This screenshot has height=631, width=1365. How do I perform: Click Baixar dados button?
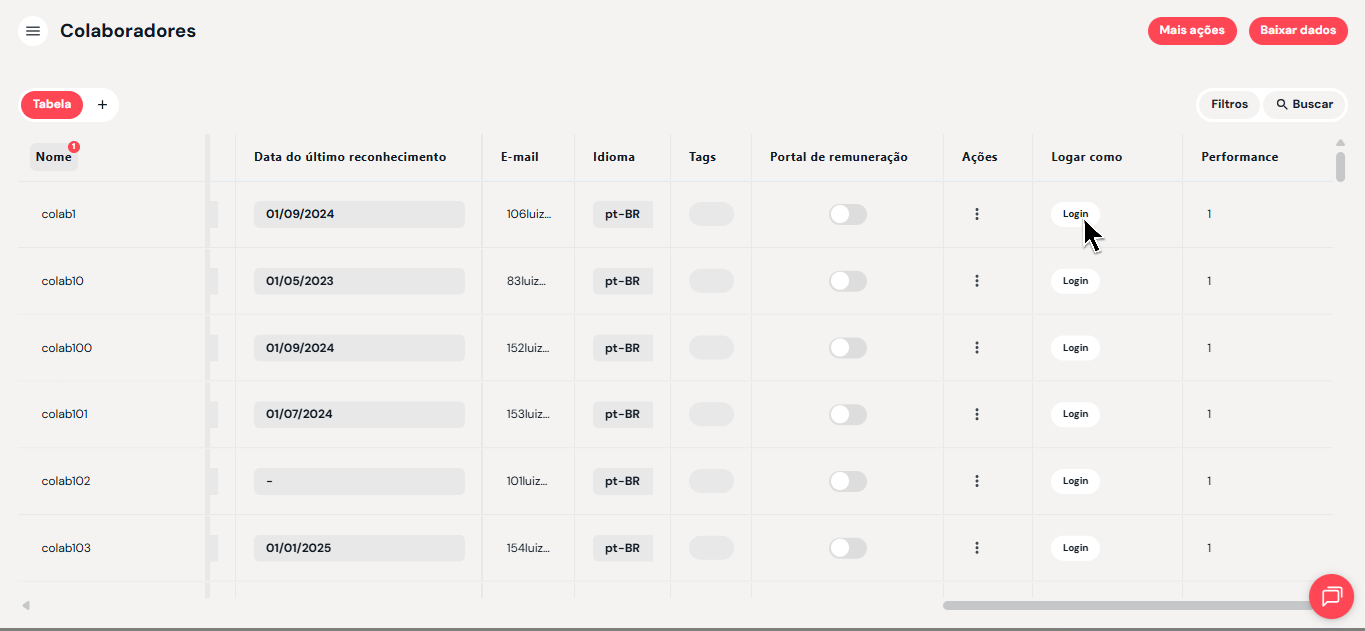[1298, 31]
